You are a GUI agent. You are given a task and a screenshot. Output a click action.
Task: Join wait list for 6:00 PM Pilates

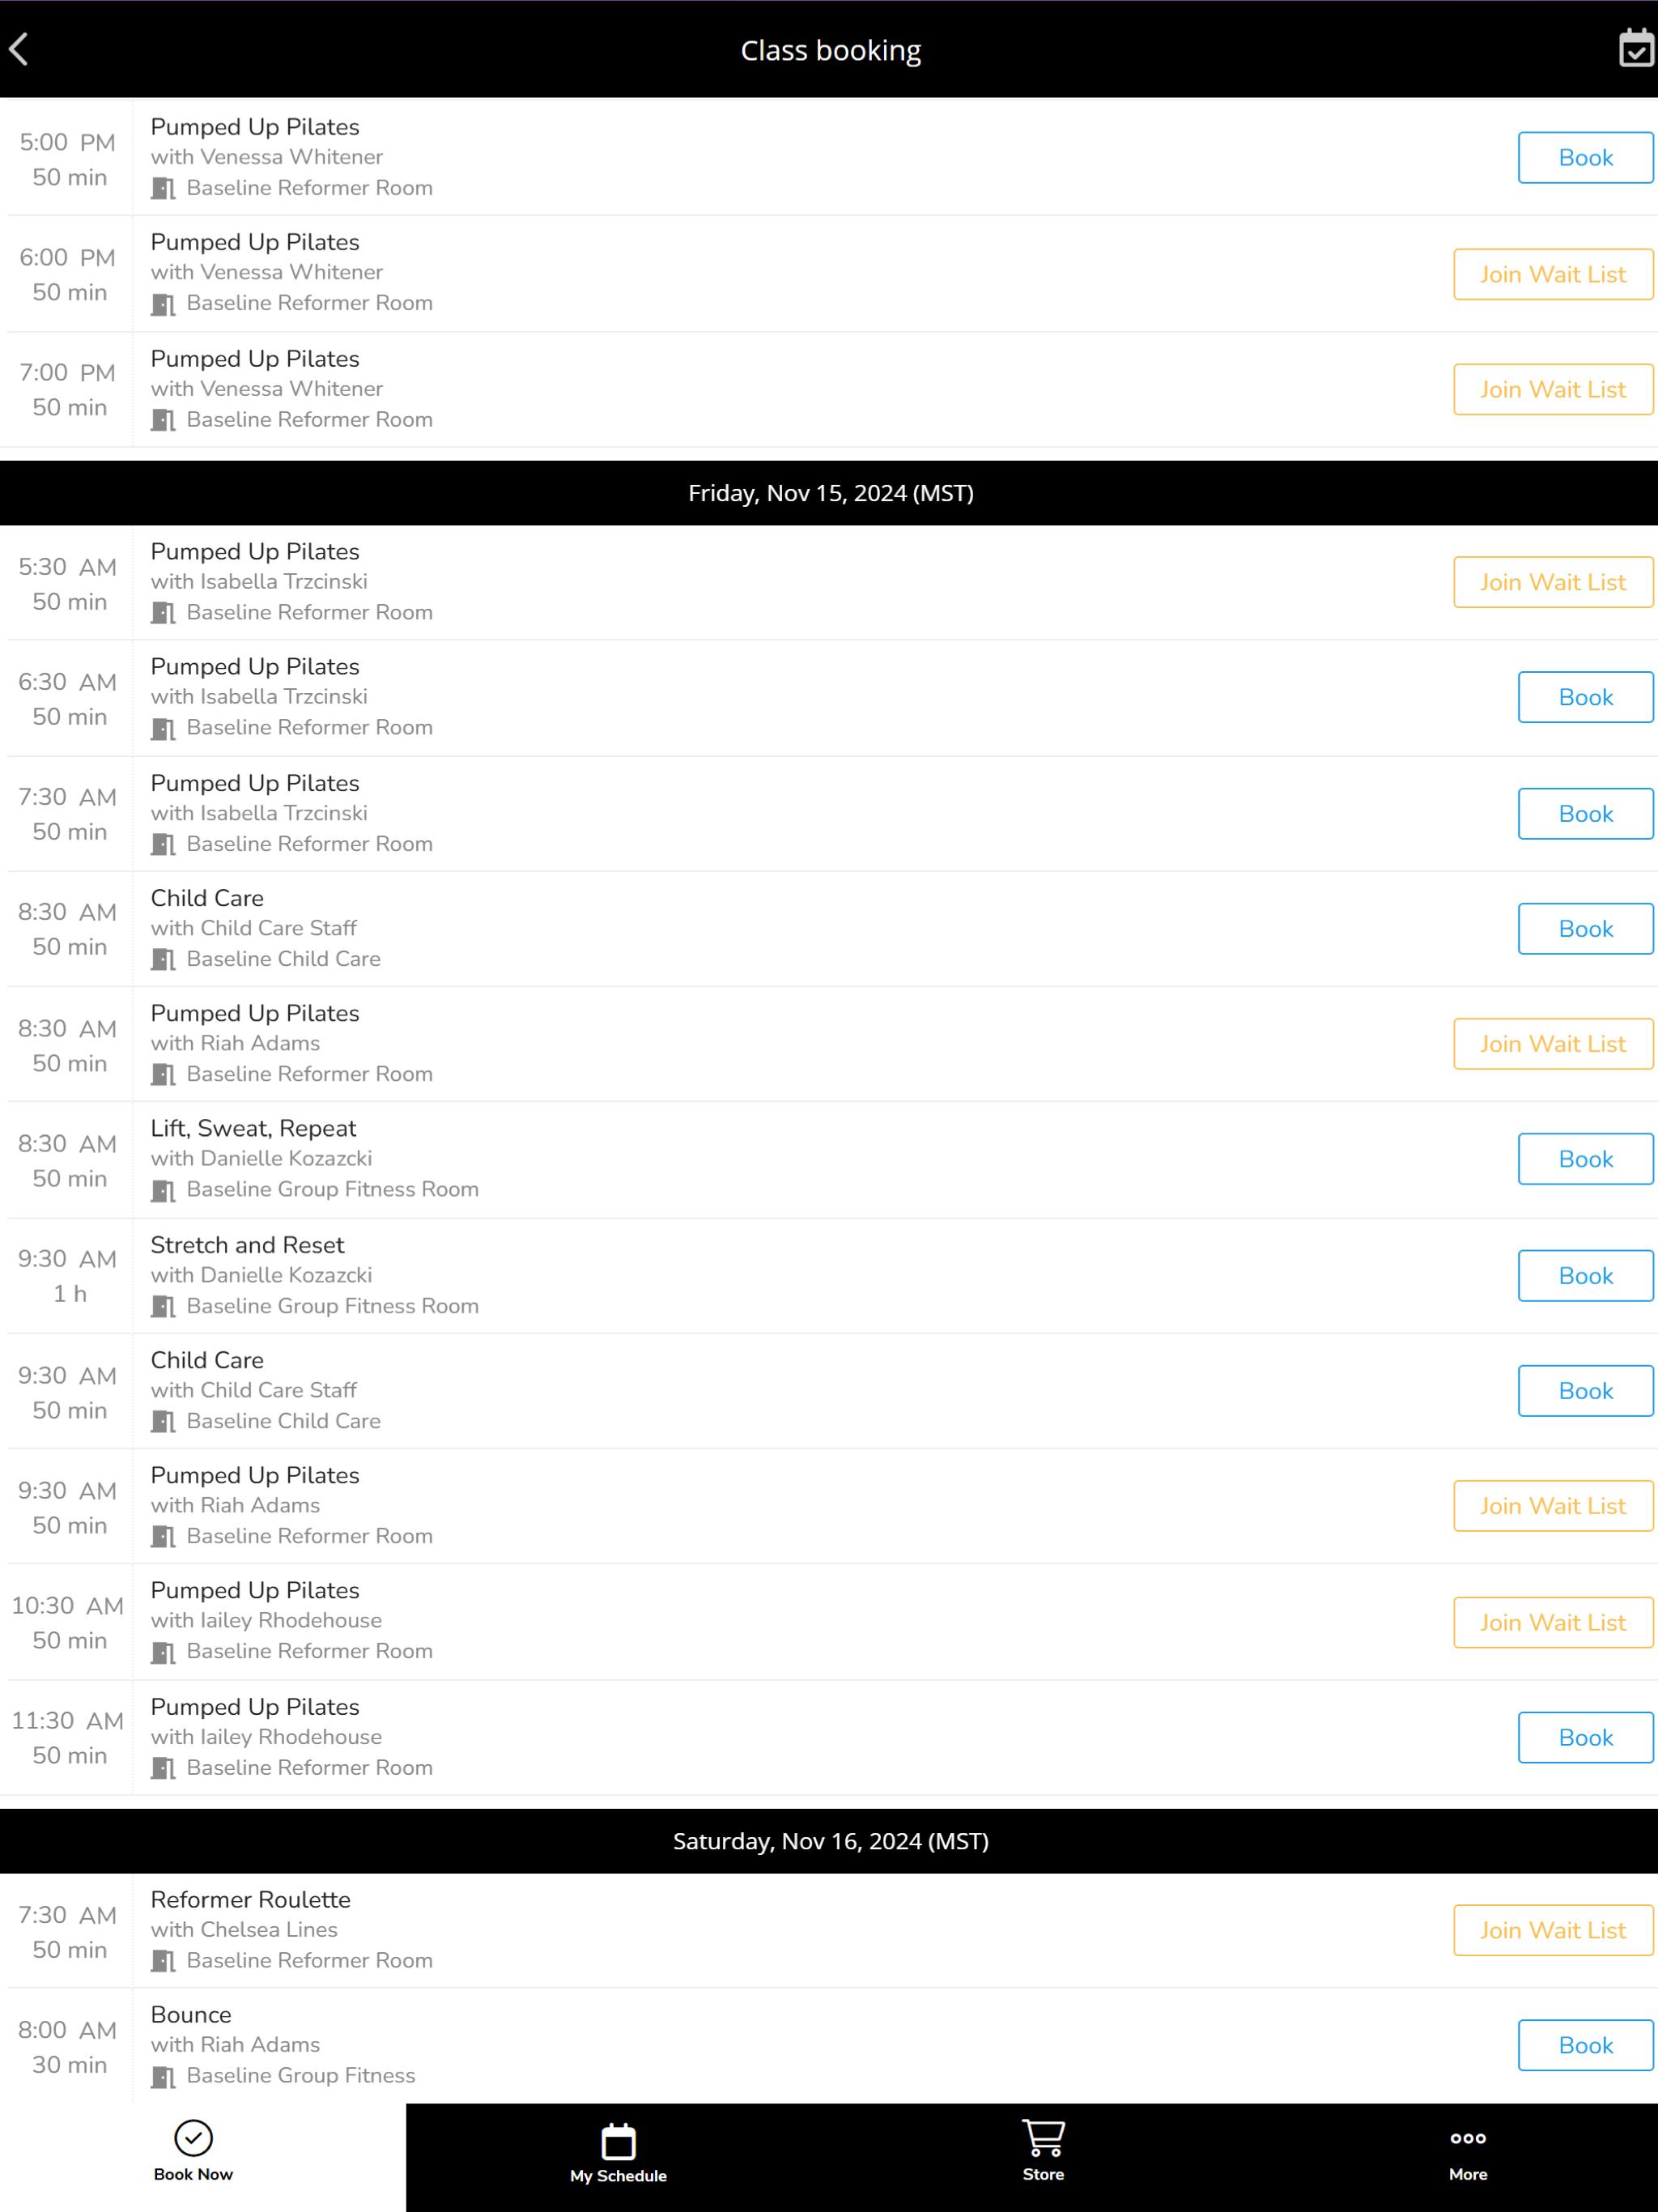[1553, 274]
